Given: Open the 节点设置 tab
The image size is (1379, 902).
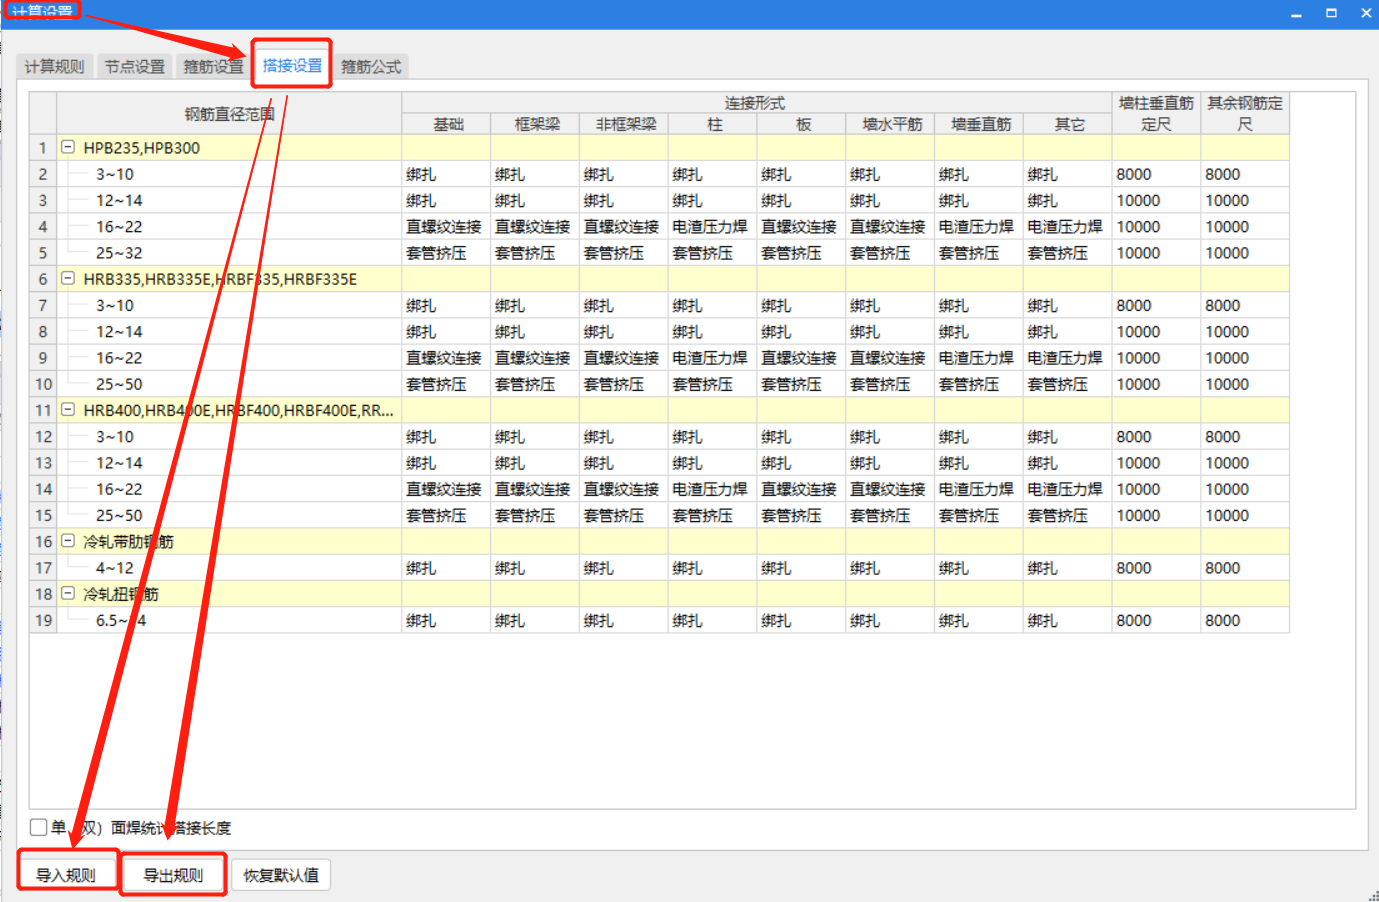Looking at the screenshot, I should pyautogui.click(x=134, y=66).
